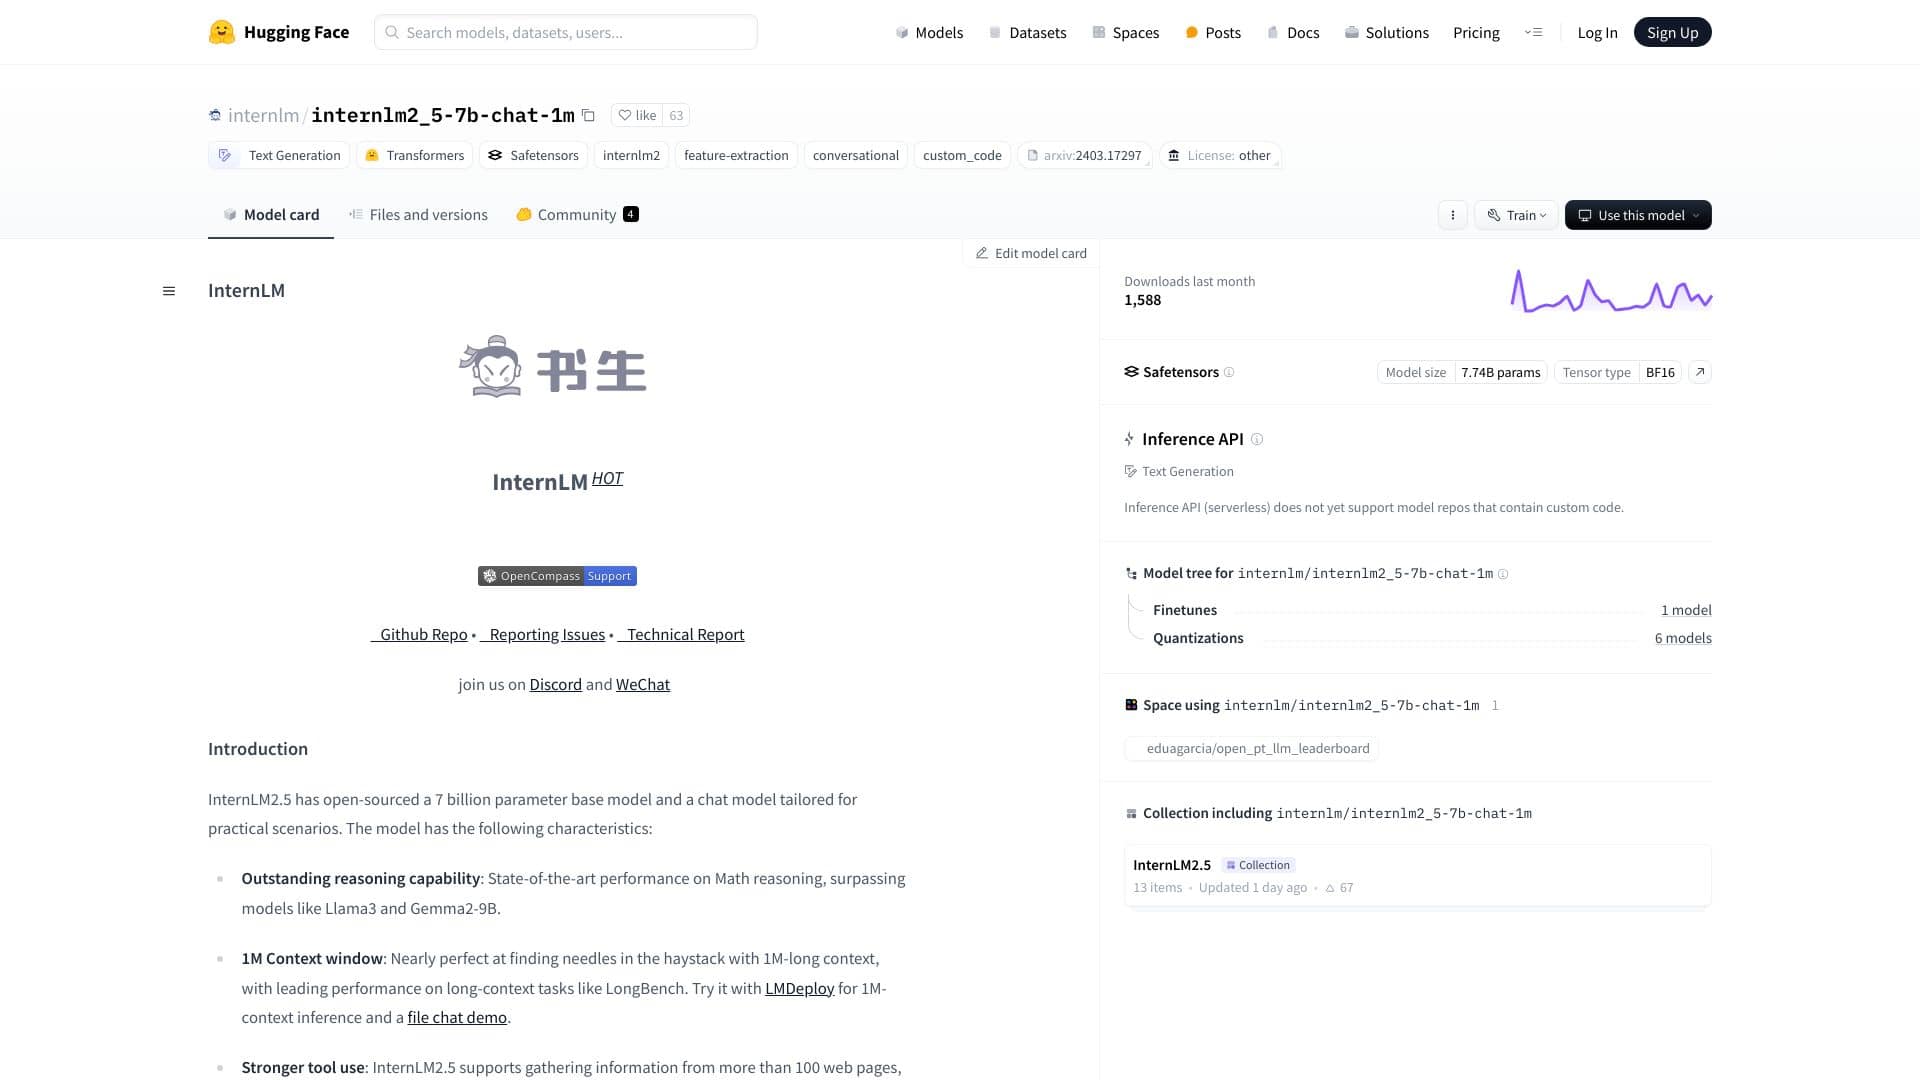Screen dimensions: 1920x1080
Task: Click the Hugging Face logo icon
Action: coord(219,31)
